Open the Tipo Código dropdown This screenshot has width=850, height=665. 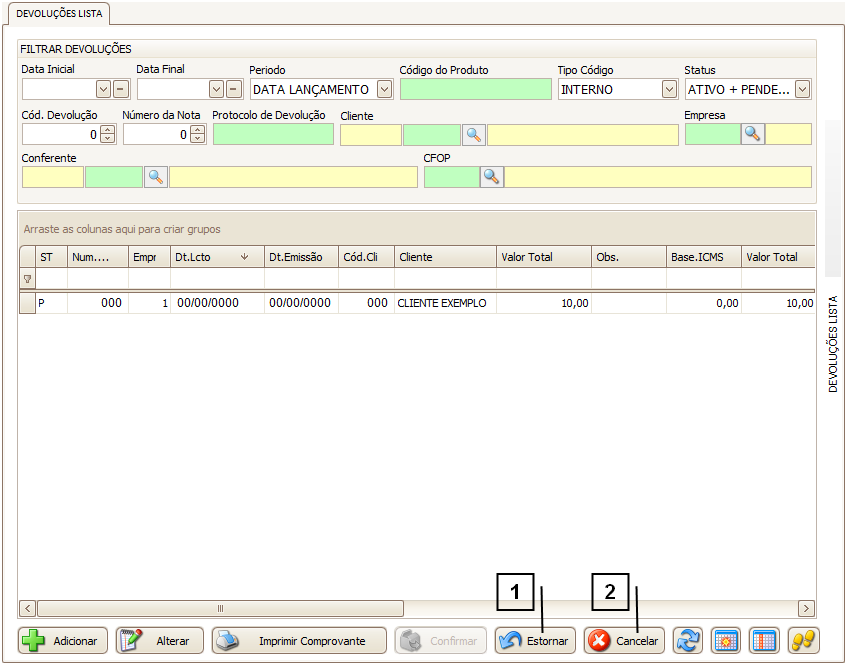[669, 89]
